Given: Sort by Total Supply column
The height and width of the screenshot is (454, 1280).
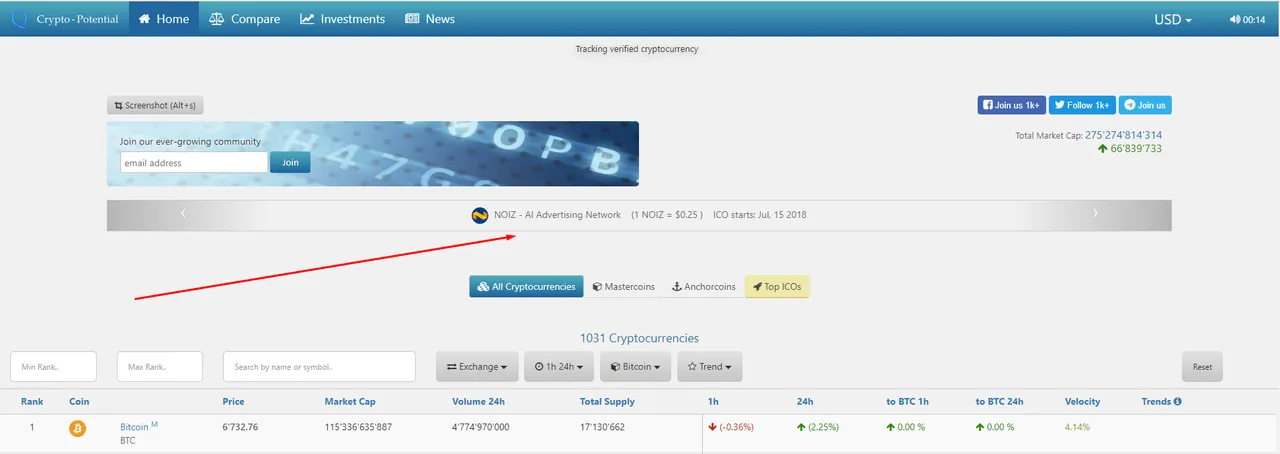Looking at the screenshot, I should (x=607, y=401).
